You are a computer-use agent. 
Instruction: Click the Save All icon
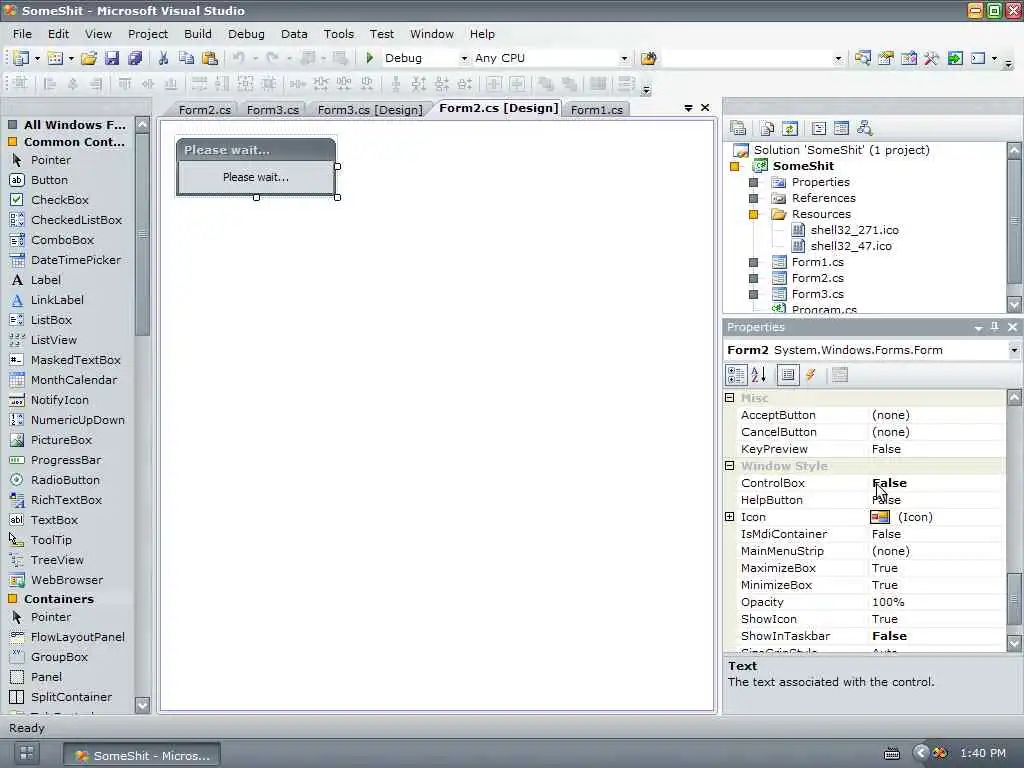pos(135,58)
